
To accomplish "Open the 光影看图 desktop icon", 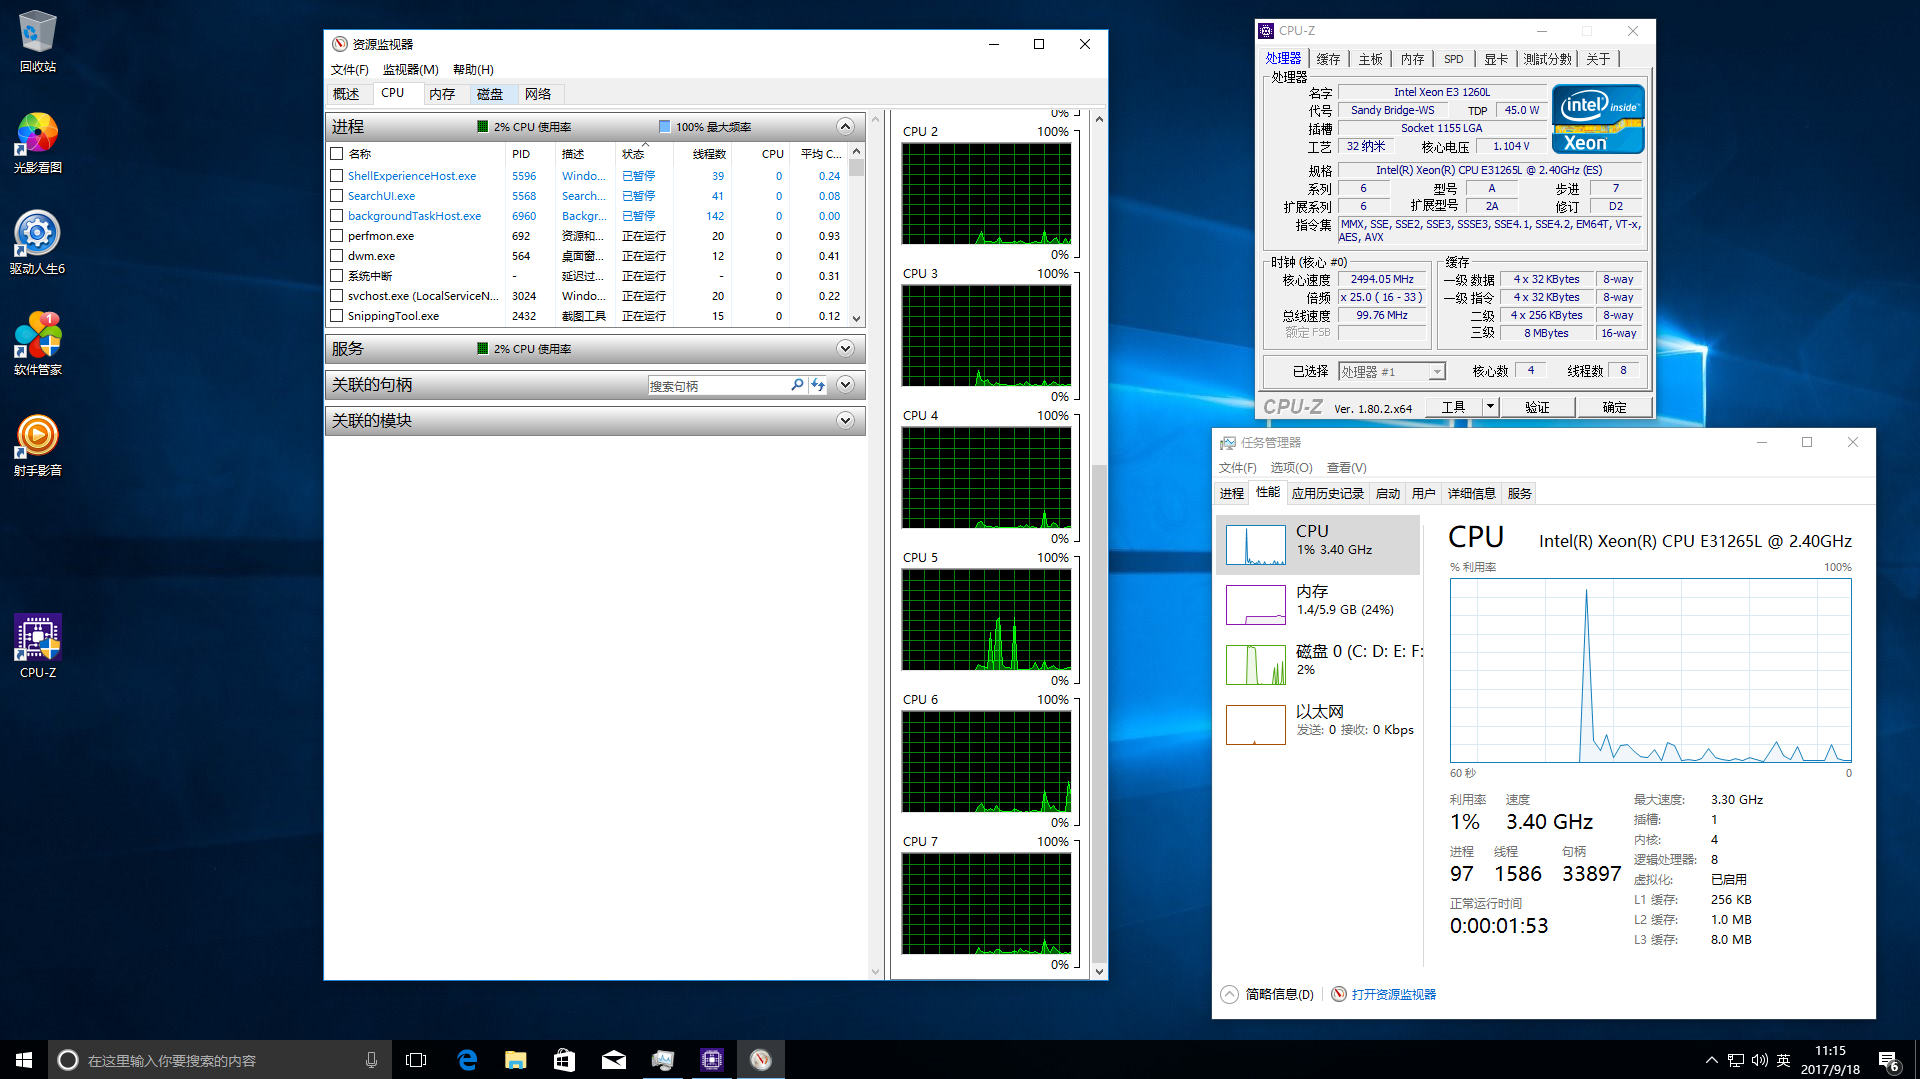I will [37, 133].
